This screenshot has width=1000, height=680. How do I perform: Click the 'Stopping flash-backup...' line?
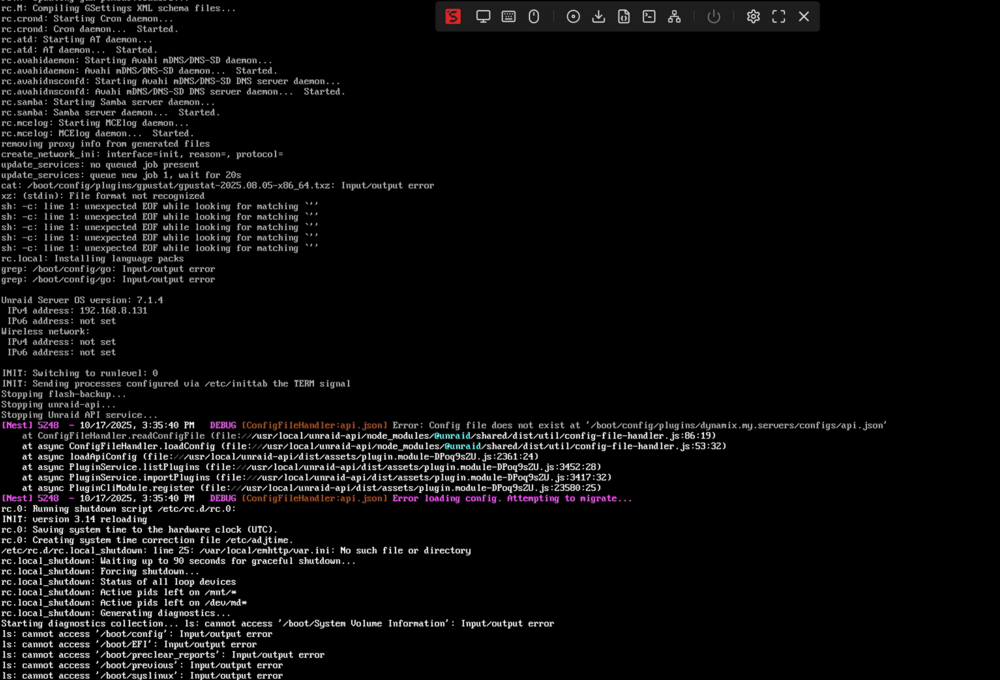(64, 394)
